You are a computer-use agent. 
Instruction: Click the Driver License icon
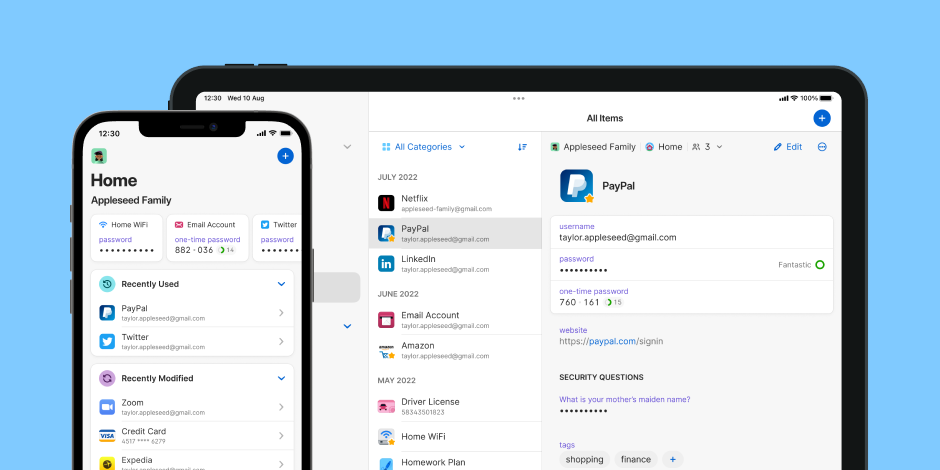[386, 406]
